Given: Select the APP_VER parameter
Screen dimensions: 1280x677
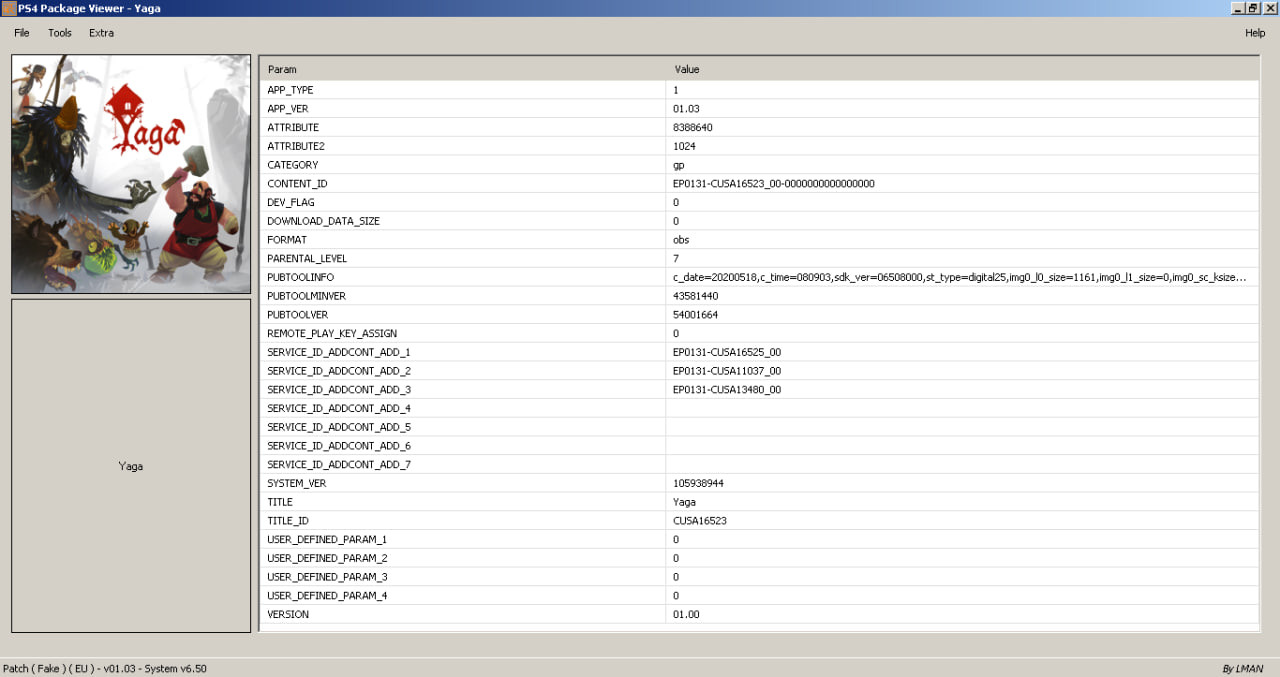Looking at the screenshot, I should pyautogui.click(x=288, y=109).
